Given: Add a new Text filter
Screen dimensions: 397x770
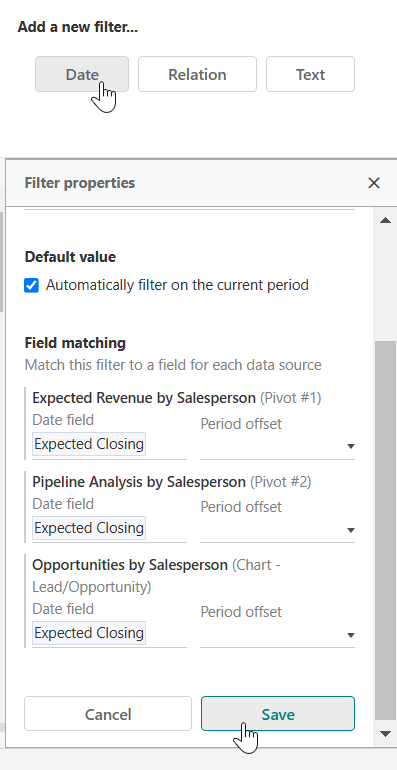Looking at the screenshot, I should pyautogui.click(x=310, y=74).
